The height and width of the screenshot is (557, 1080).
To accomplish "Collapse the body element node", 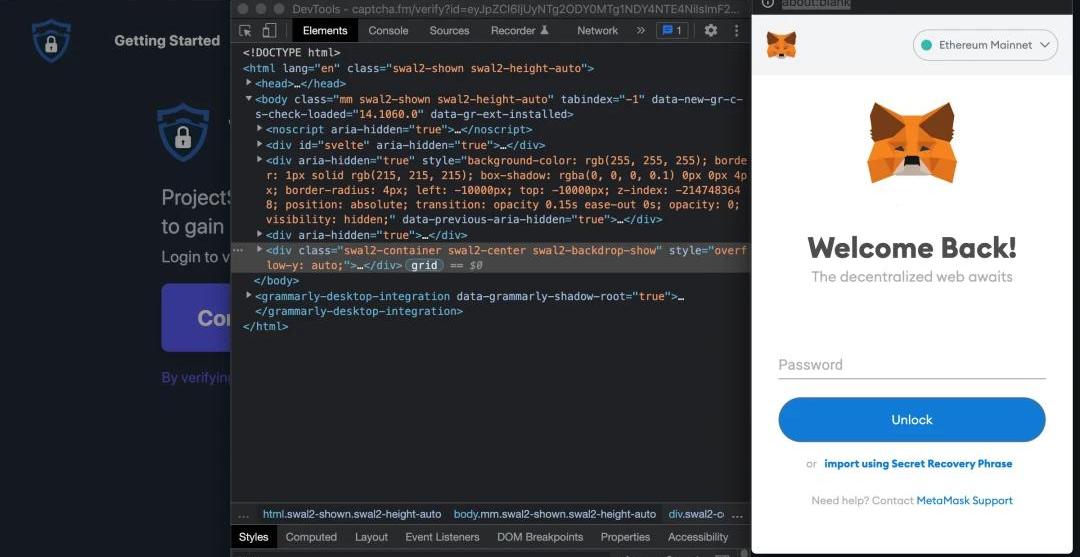I will pyautogui.click(x=249, y=99).
